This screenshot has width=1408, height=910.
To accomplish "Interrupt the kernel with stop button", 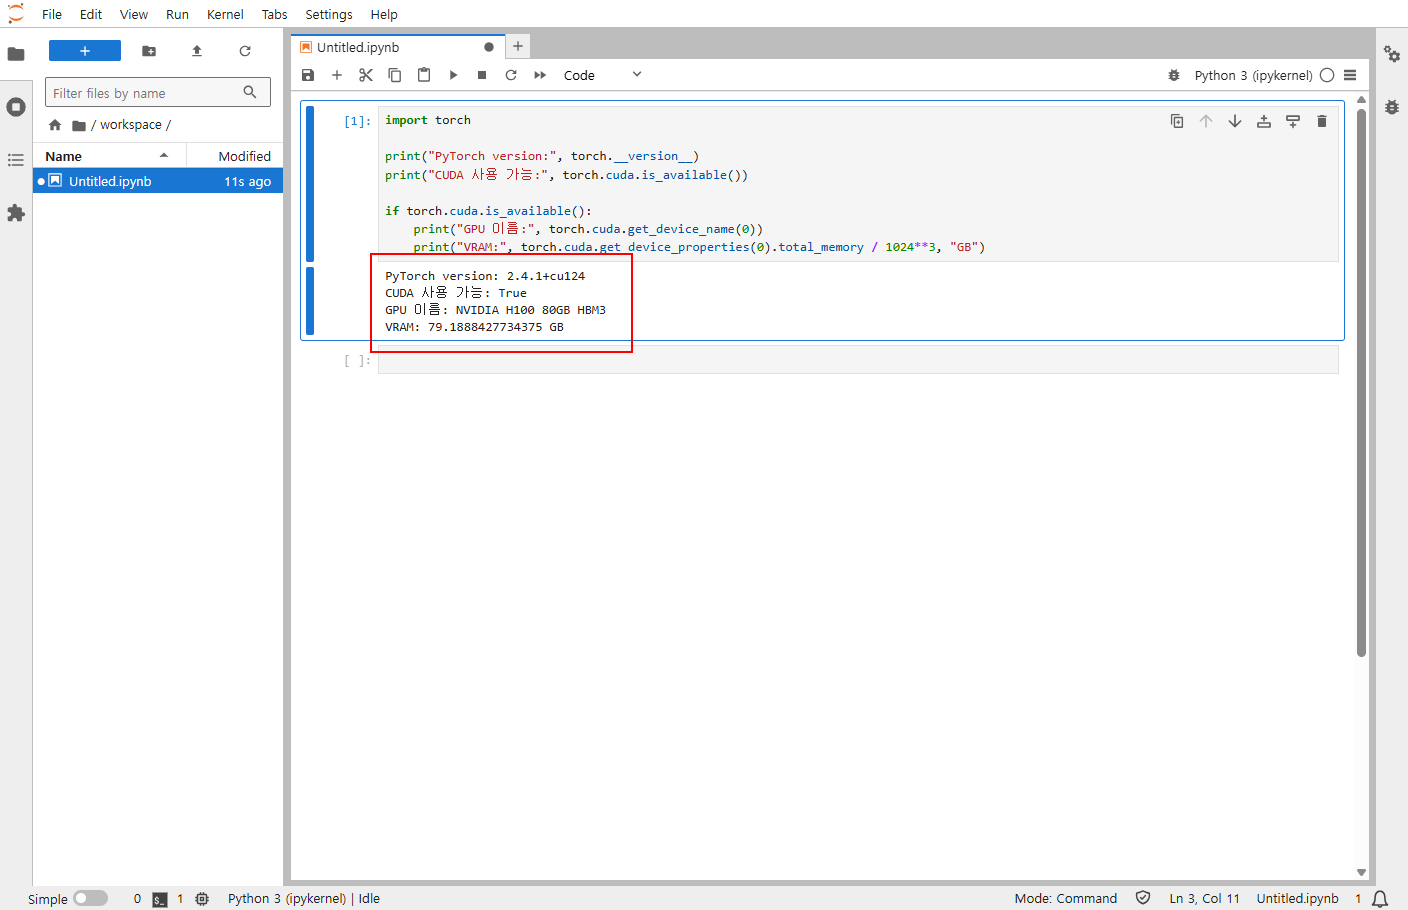I will click(x=482, y=75).
